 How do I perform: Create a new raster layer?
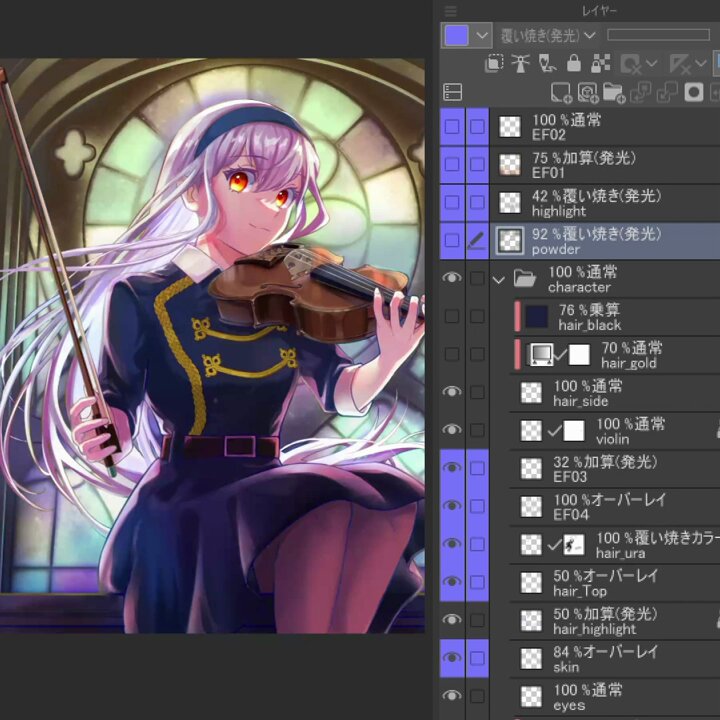click(x=561, y=92)
